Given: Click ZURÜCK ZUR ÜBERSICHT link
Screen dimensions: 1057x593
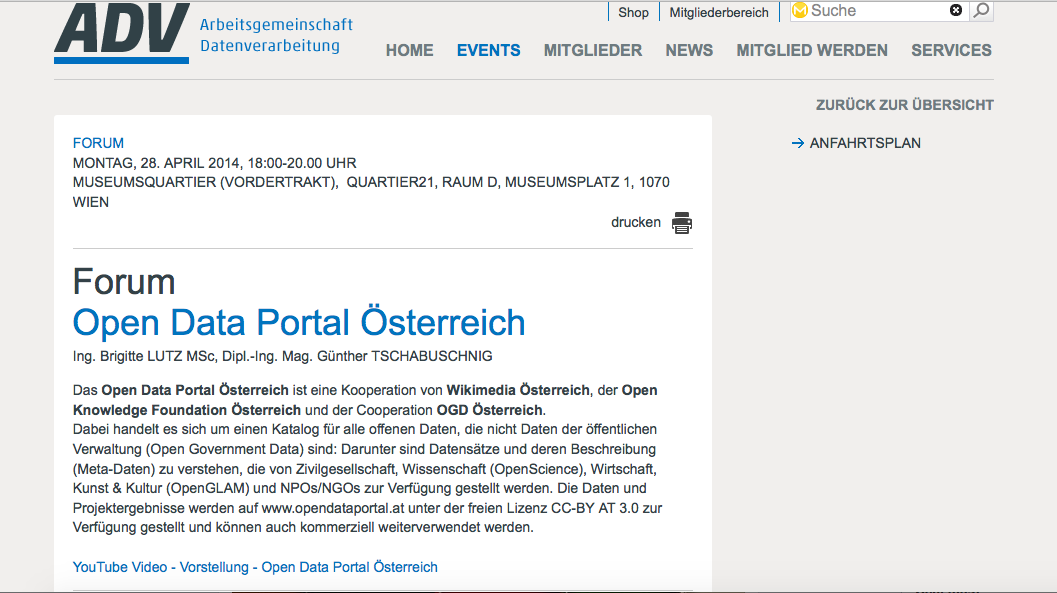Looking at the screenshot, I should click(905, 105).
